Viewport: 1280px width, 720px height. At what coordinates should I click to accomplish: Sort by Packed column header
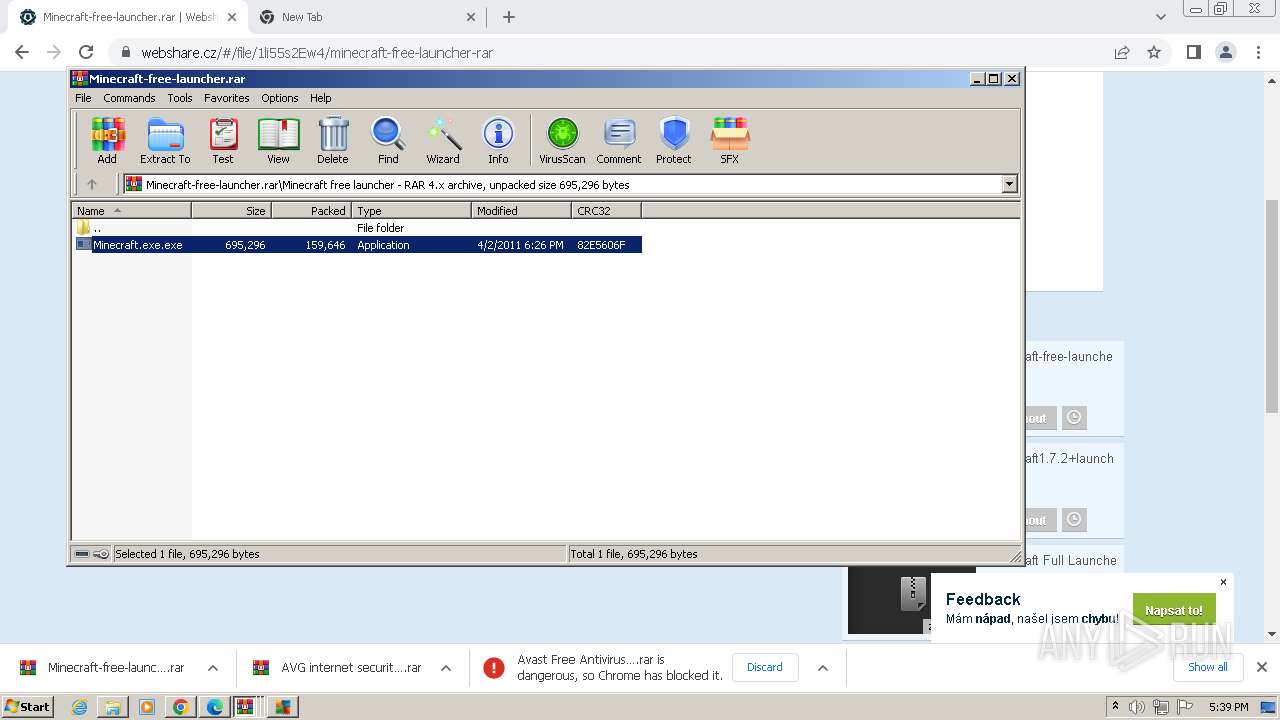[x=311, y=210]
